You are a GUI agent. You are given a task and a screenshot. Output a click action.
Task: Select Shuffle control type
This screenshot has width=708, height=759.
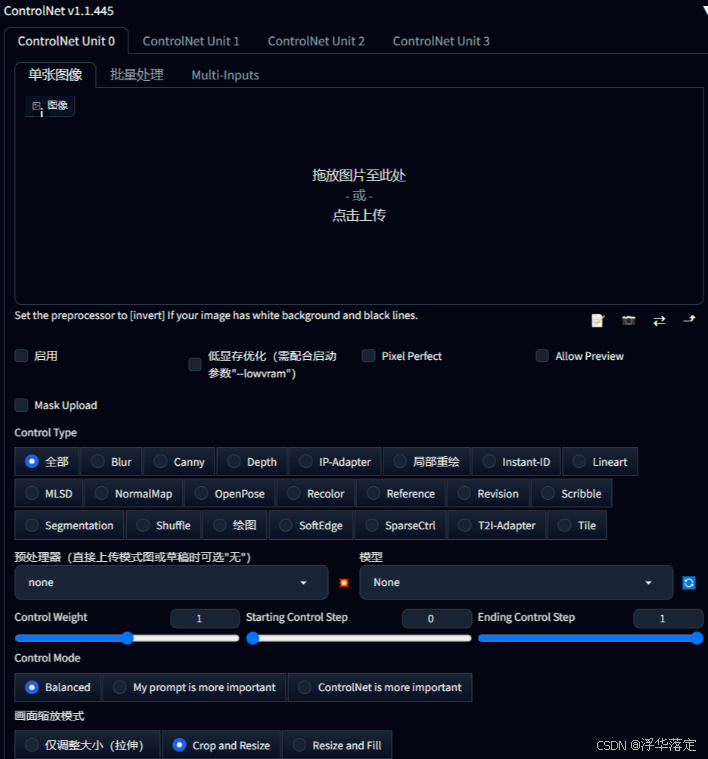(163, 525)
